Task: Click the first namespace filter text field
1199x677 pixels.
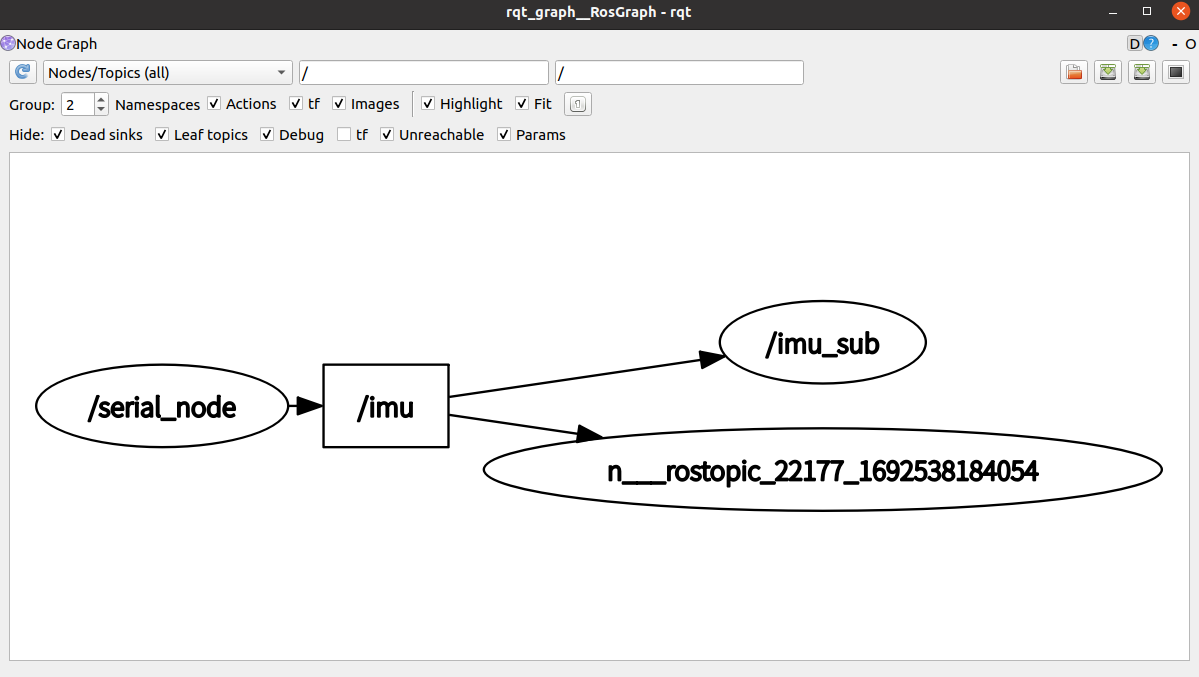Action: pyautogui.click(x=423, y=73)
